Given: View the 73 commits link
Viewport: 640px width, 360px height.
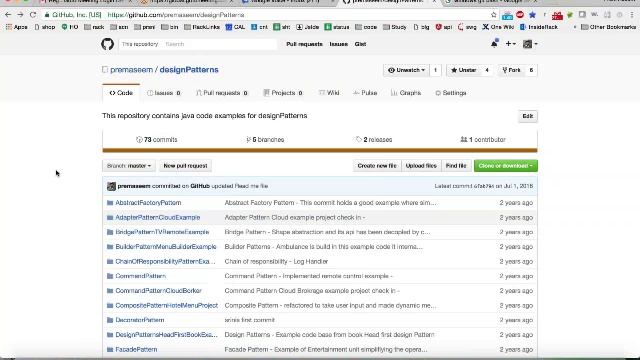Looking at the screenshot, I should point(157,140).
